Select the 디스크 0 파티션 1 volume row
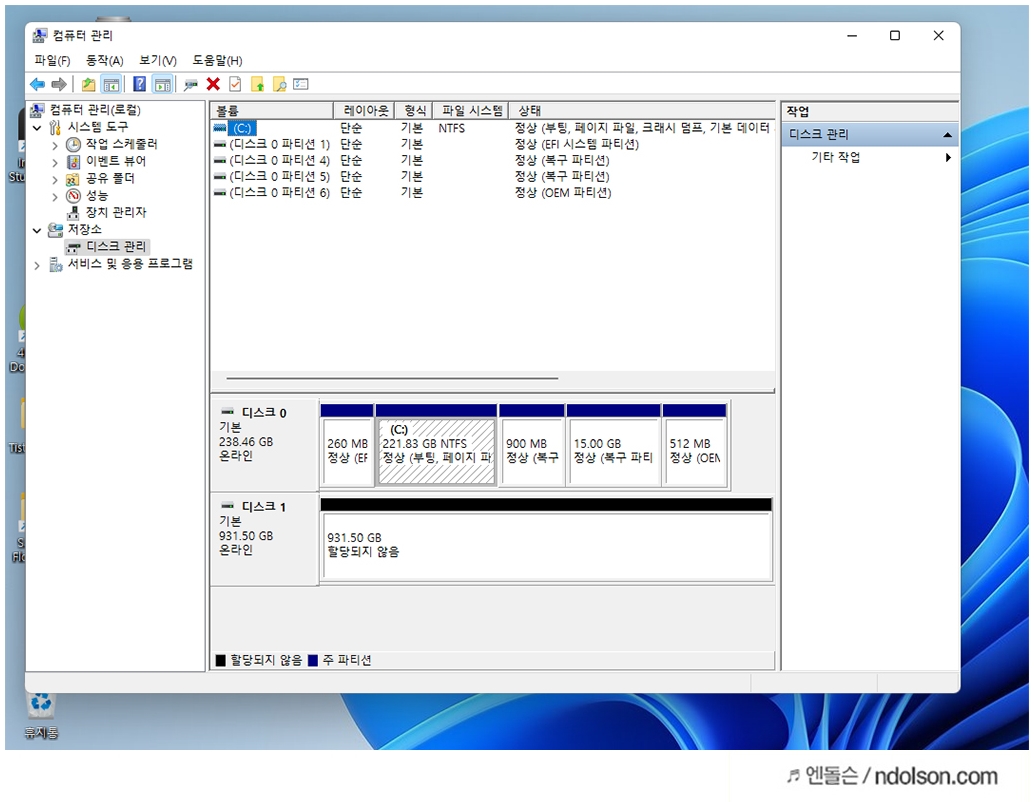The width and height of the screenshot is (1034, 802). tap(492, 144)
